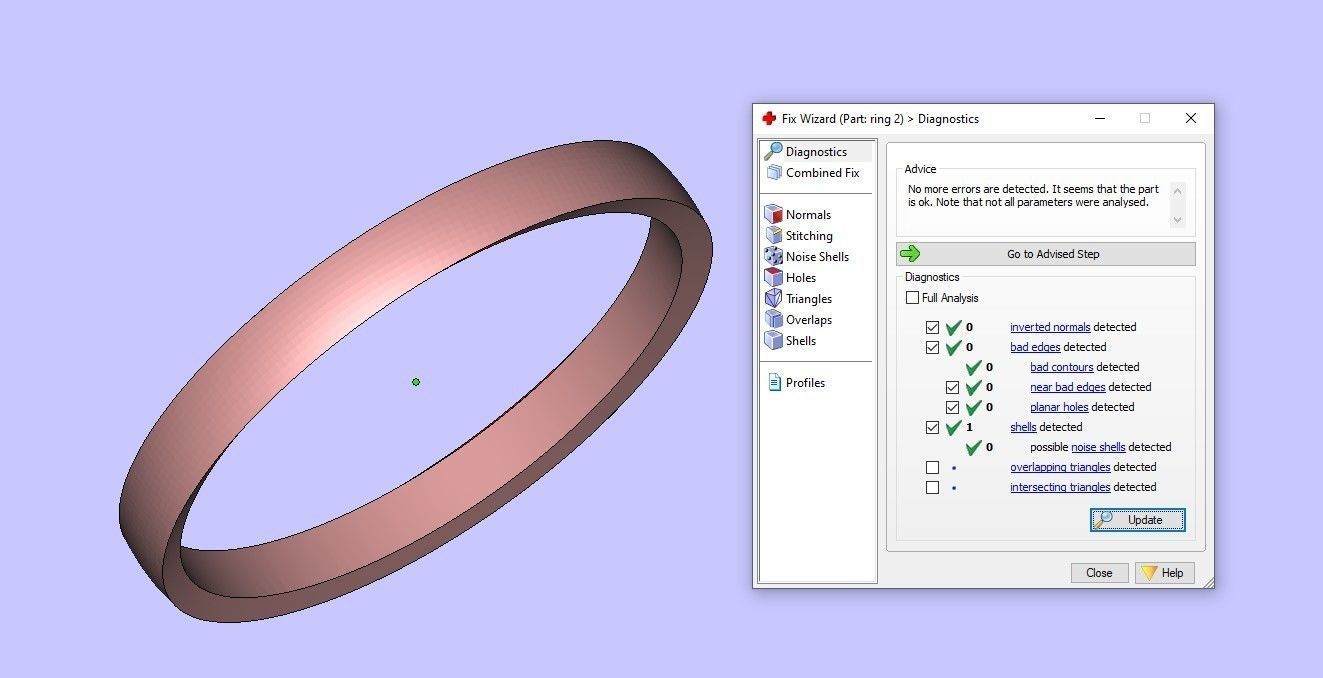1323x678 pixels.
Task: Switch to the Stitching step
Action: pos(809,236)
